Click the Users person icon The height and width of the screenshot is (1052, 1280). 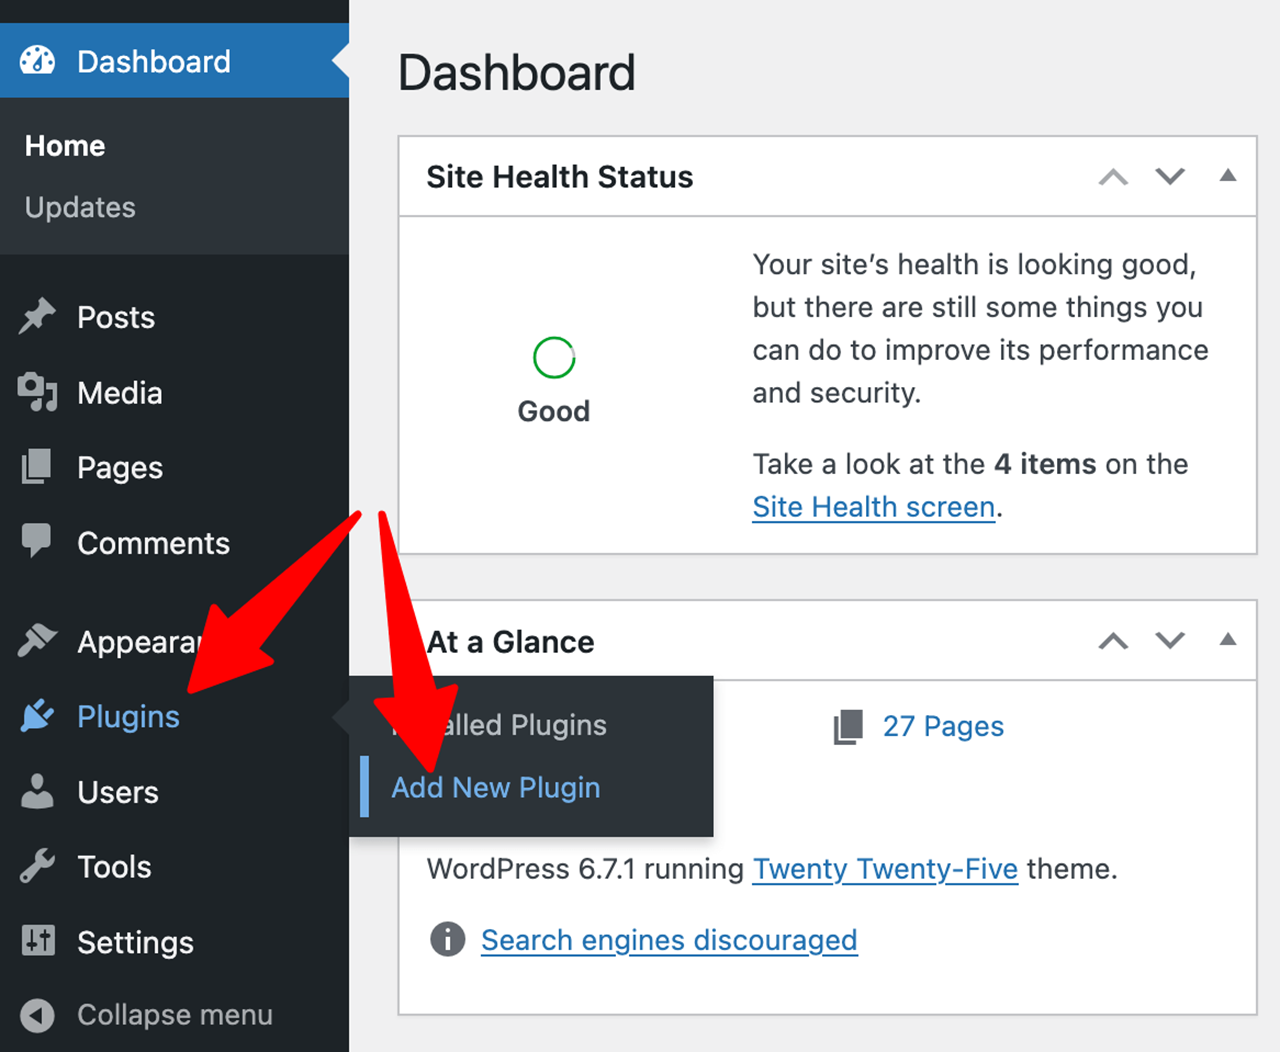[38, 791]
